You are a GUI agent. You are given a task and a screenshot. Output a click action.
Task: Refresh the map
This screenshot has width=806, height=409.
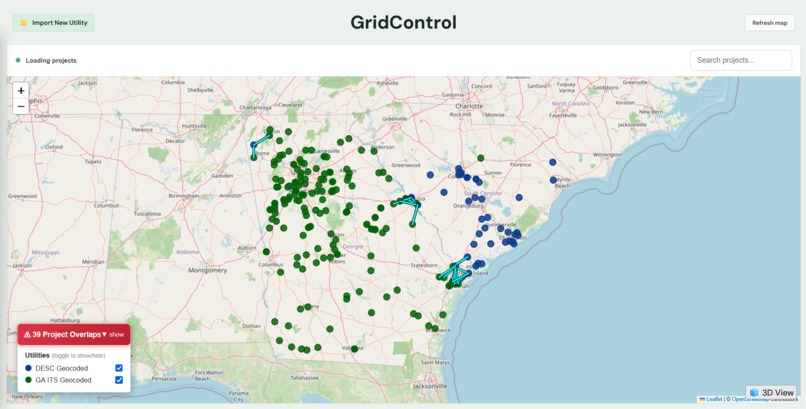click(x=770, y=23)
